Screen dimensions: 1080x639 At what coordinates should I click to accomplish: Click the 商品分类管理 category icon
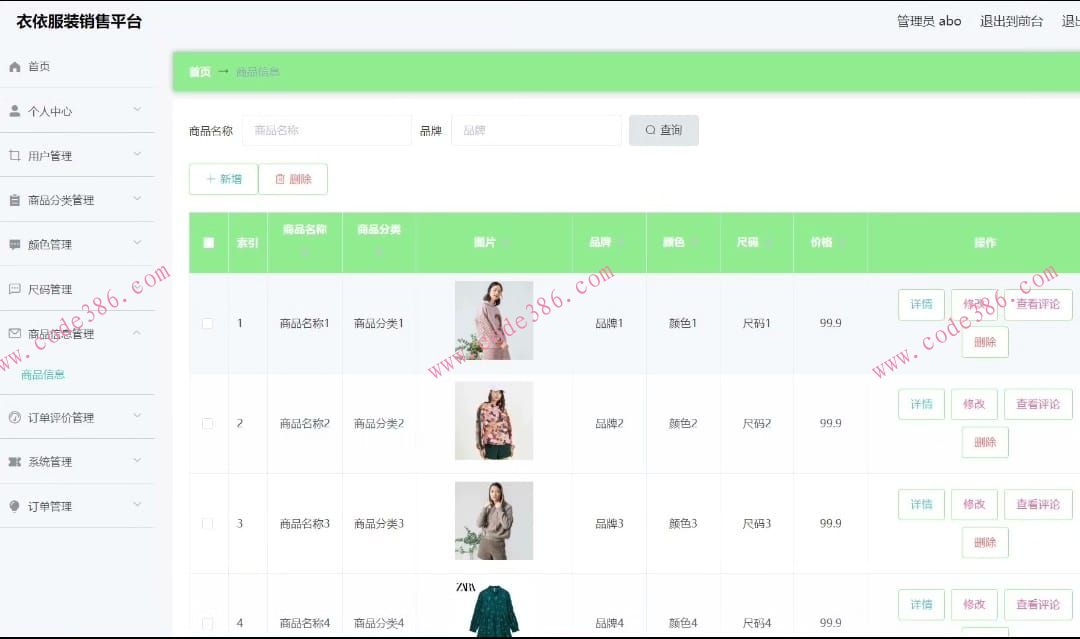[14, 199]
